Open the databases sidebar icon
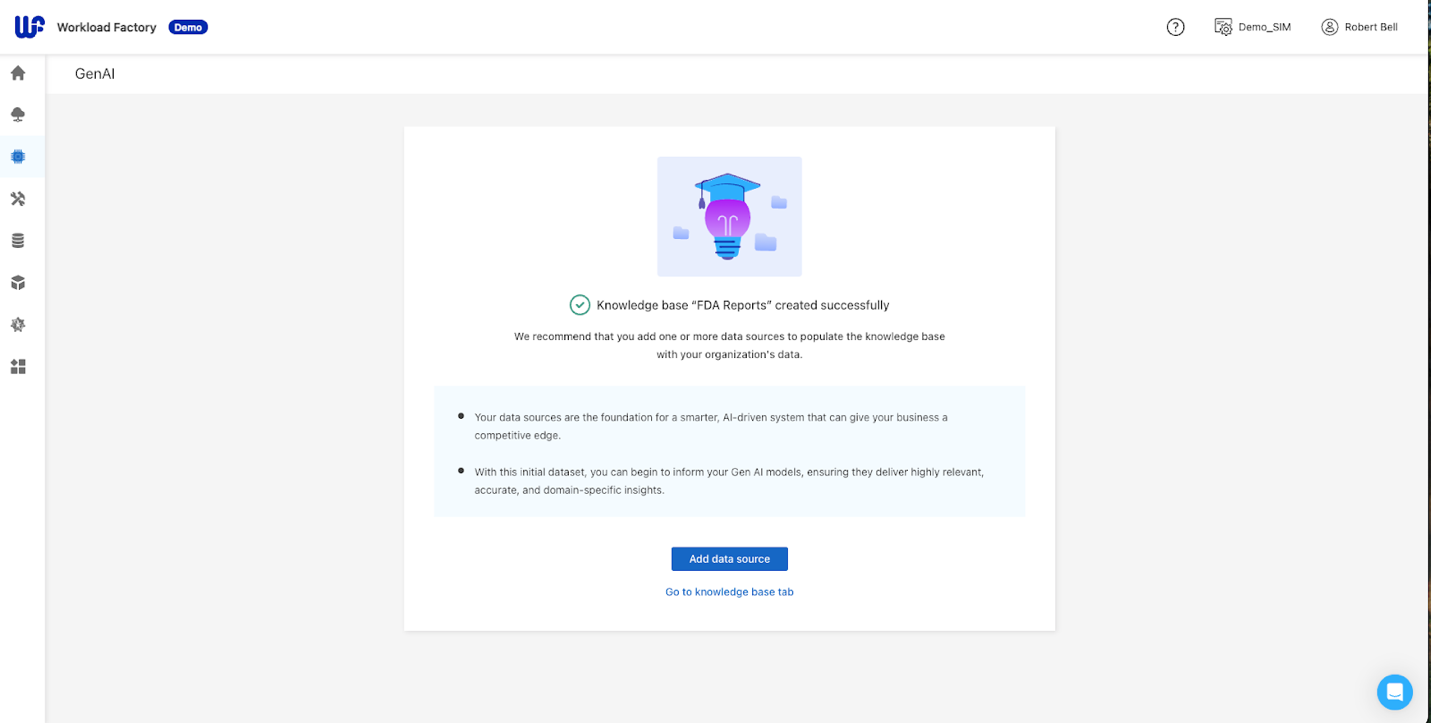The image size is (1431, 723). [18, 241]
